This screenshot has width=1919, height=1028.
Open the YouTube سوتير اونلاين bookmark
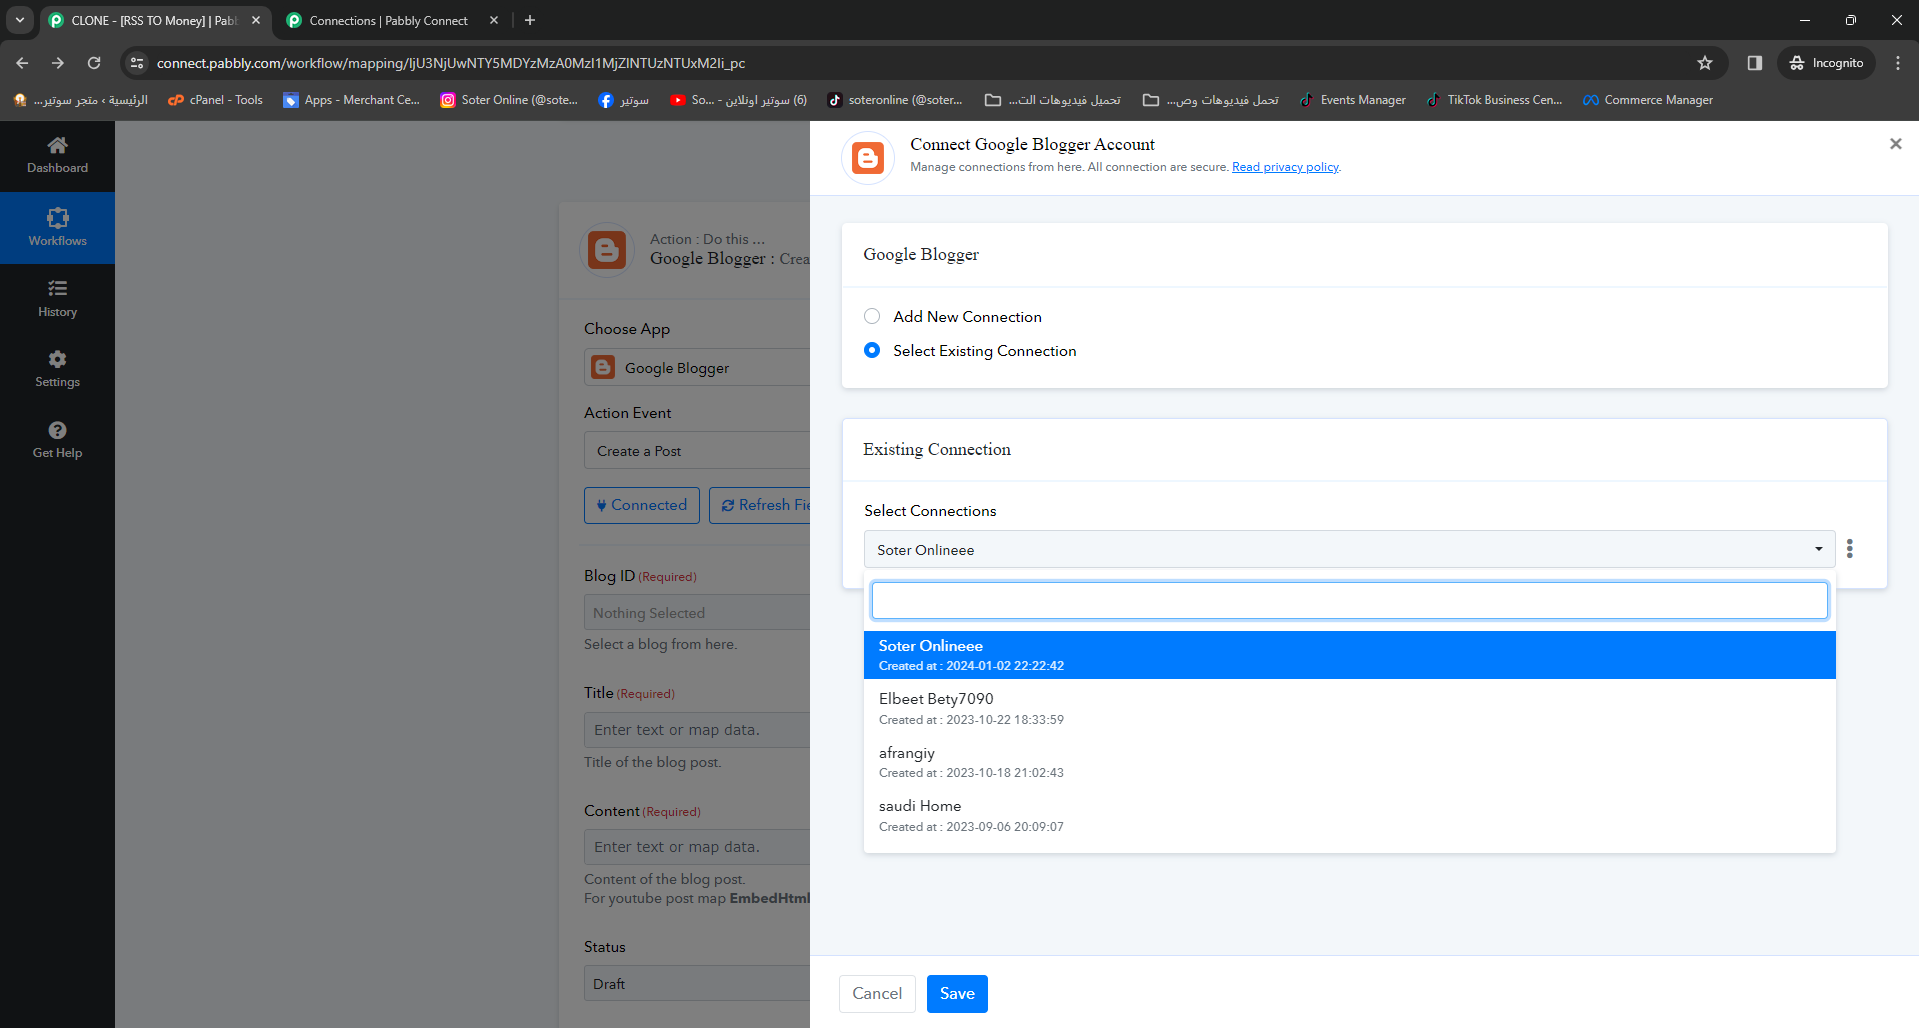tap(739, 100)
